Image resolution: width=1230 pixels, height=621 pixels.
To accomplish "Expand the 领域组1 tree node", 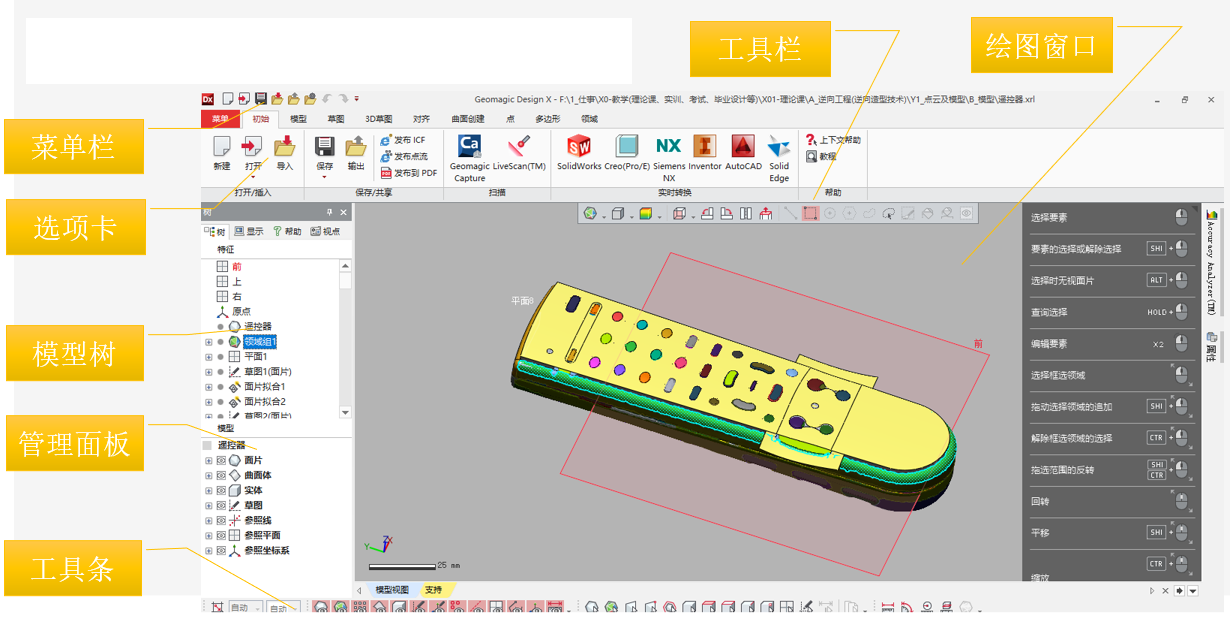I will coord(209,341).
